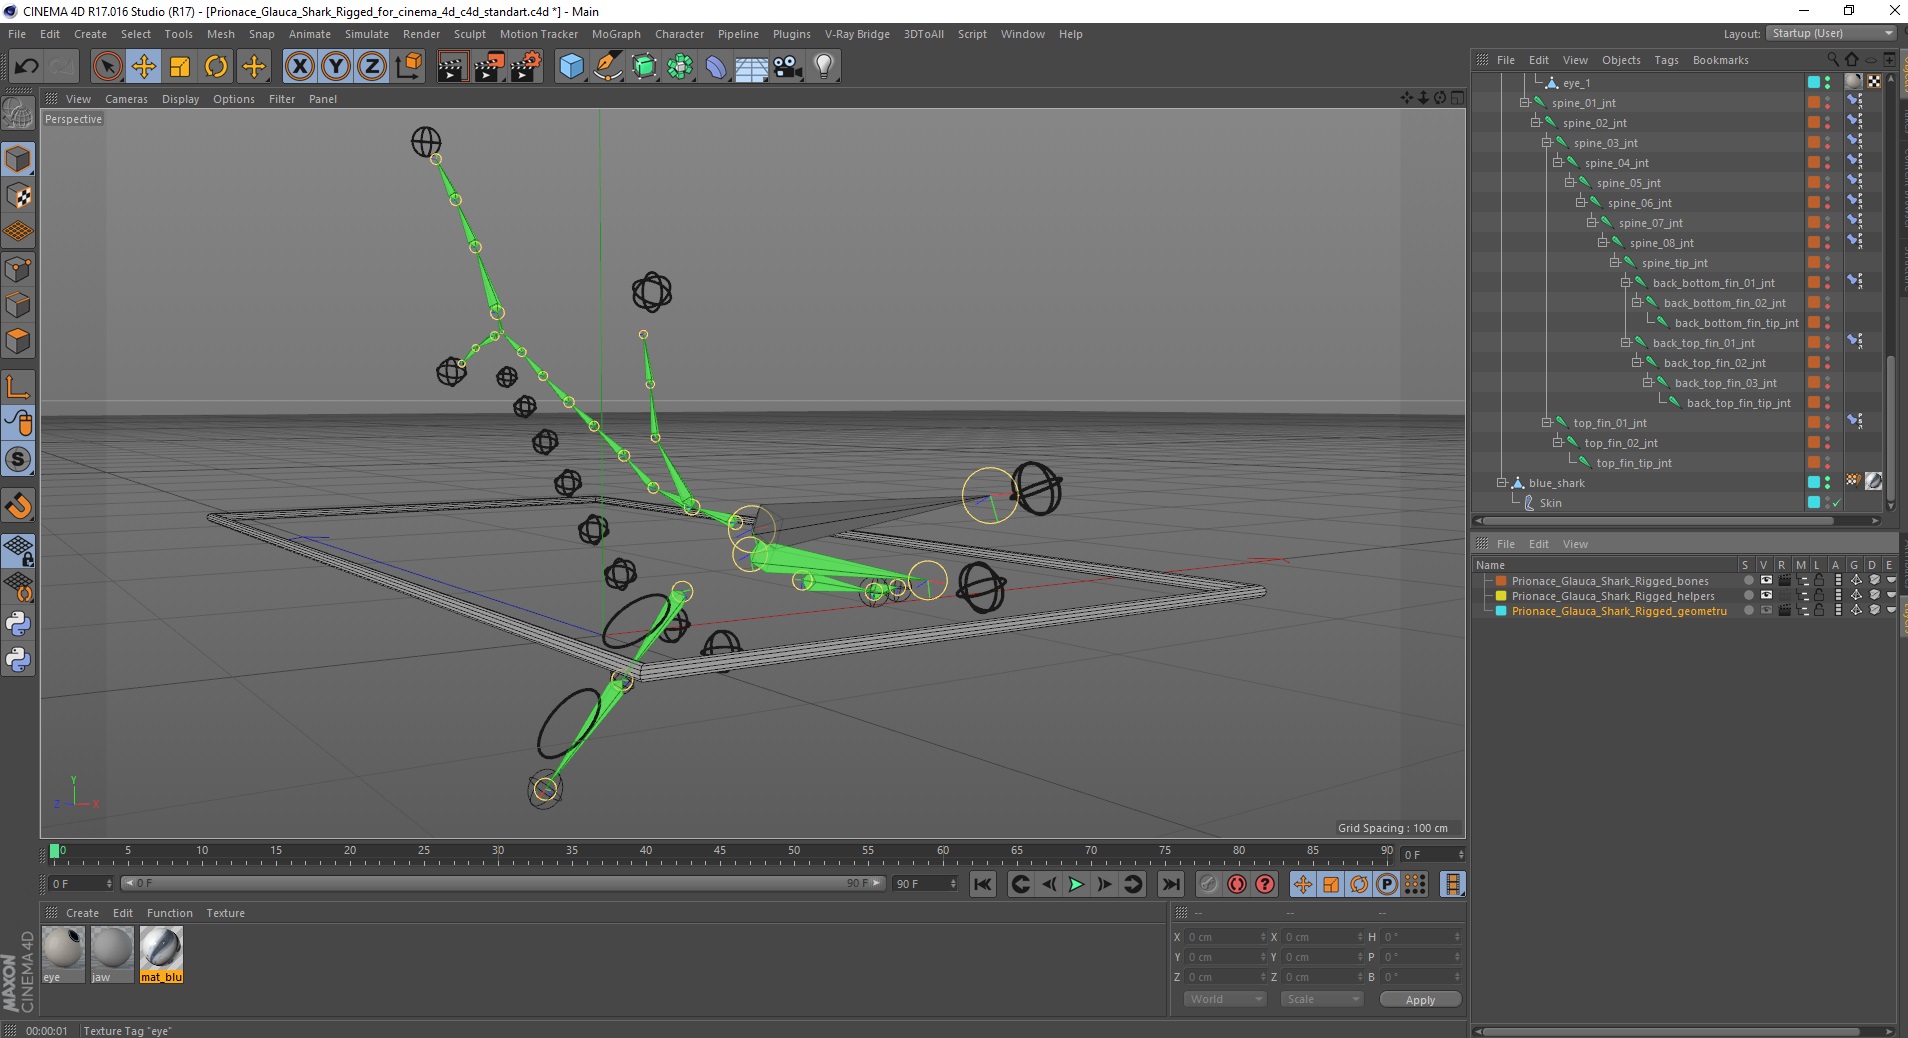Select the eye material thumbnail

pos(63,954)
